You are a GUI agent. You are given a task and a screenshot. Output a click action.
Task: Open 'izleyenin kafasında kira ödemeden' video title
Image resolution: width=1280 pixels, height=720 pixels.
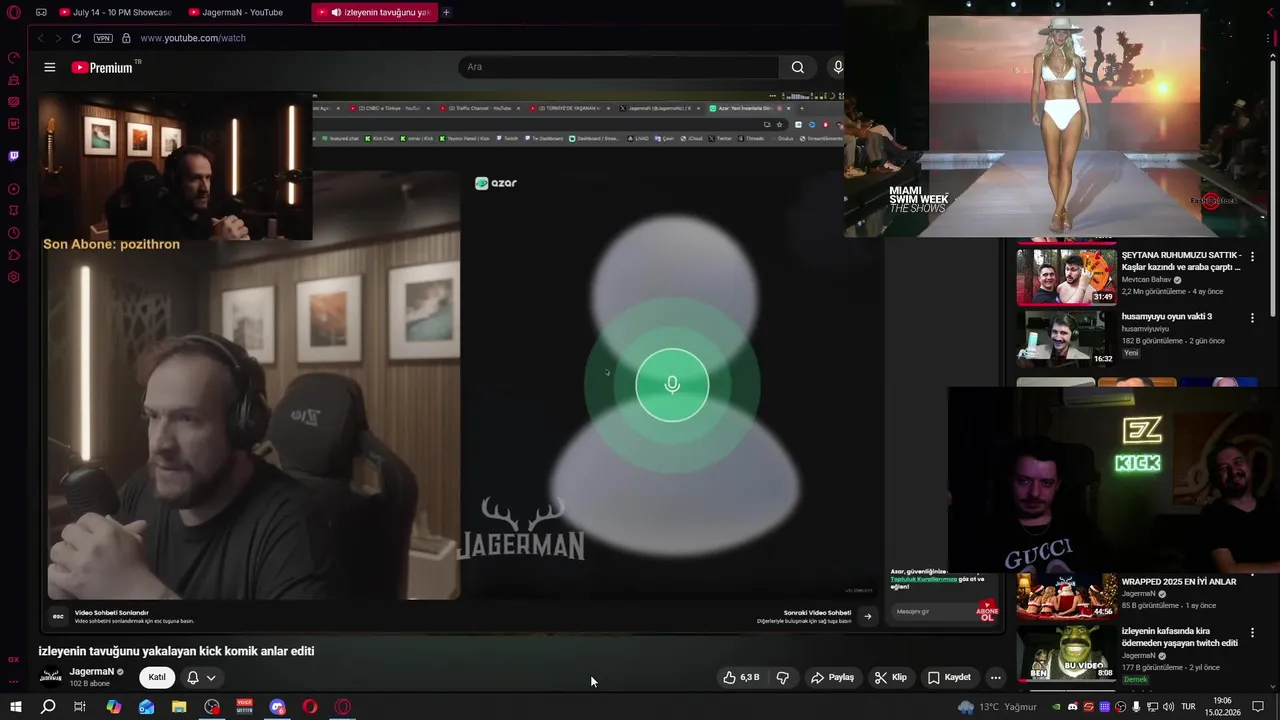click(x=1180, y=637)
